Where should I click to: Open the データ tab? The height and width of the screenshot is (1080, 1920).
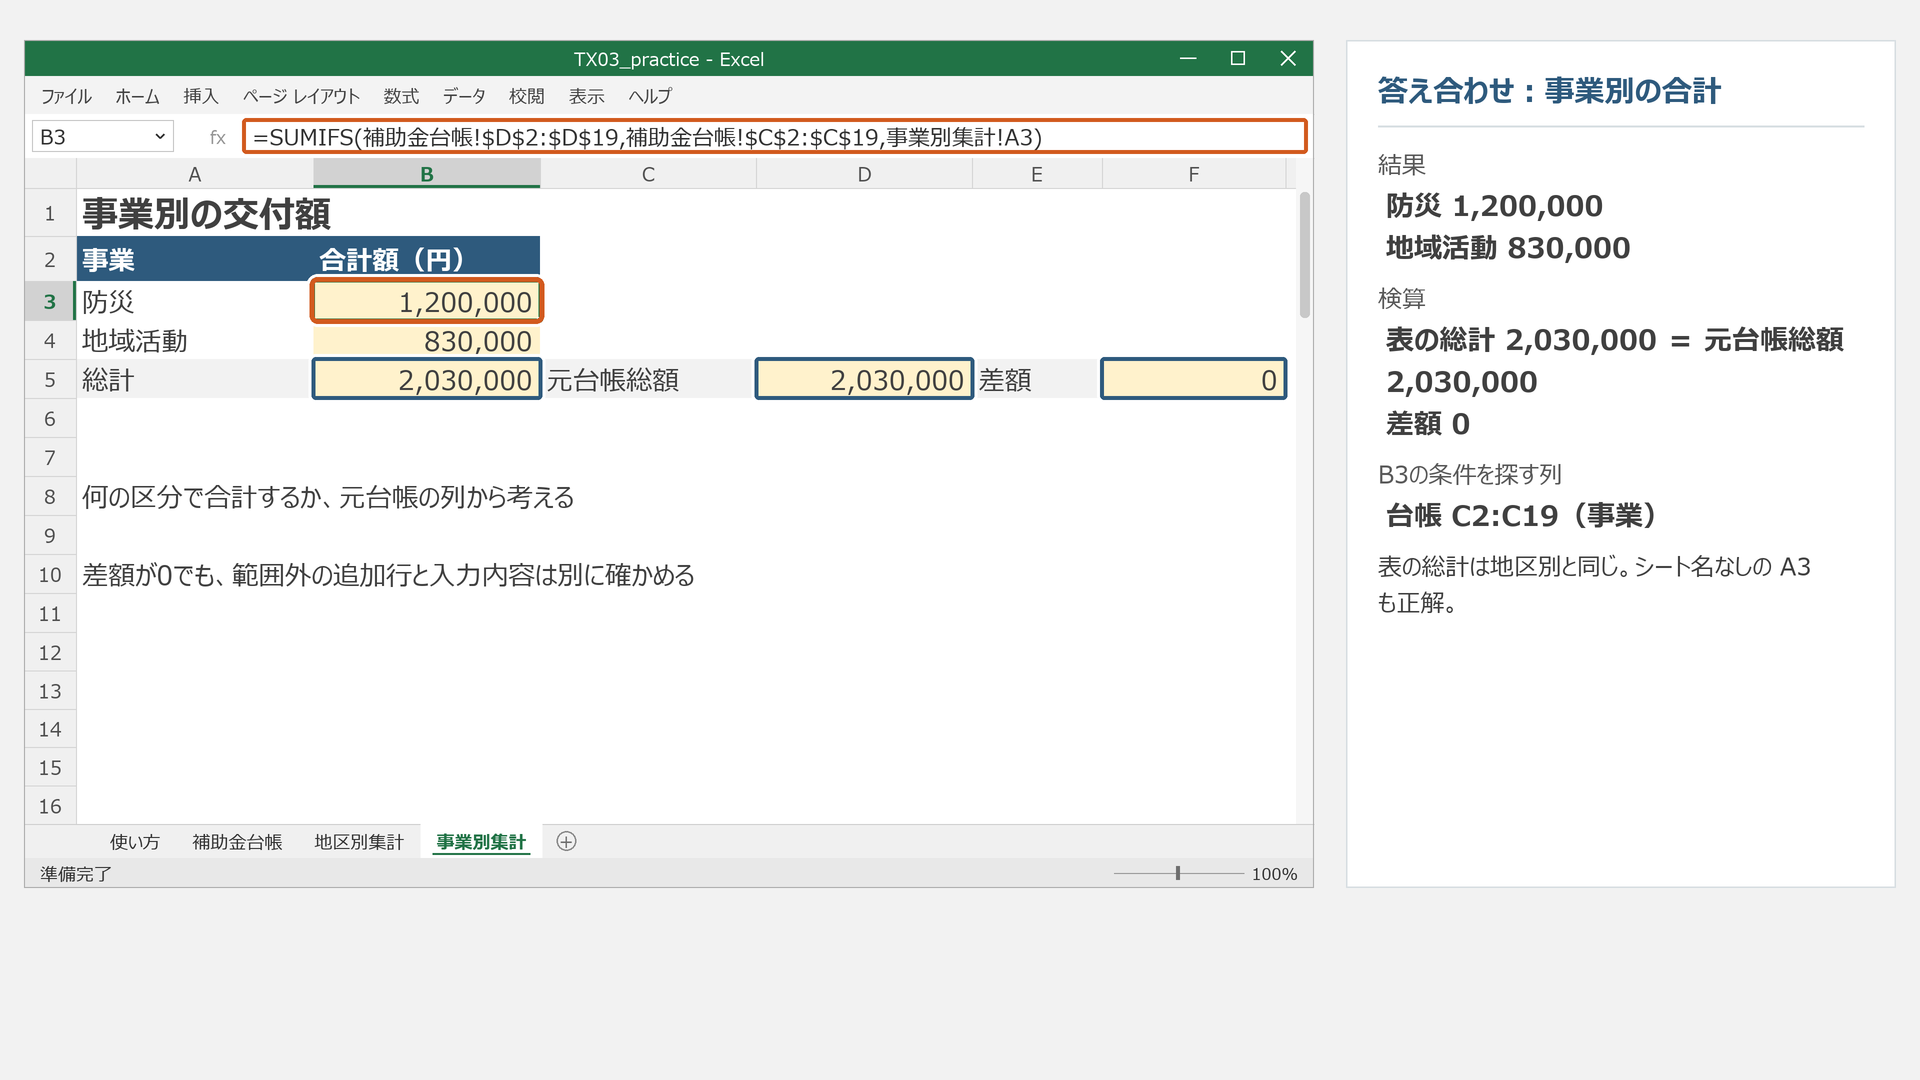point(464,96)
